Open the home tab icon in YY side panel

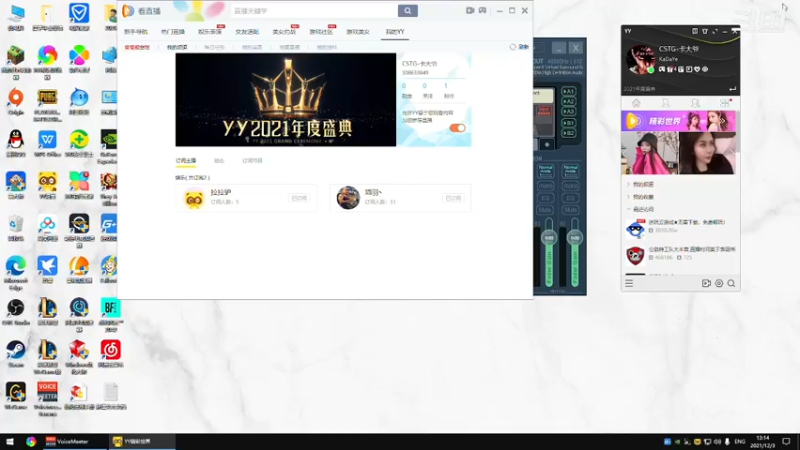tap(636, 103)
